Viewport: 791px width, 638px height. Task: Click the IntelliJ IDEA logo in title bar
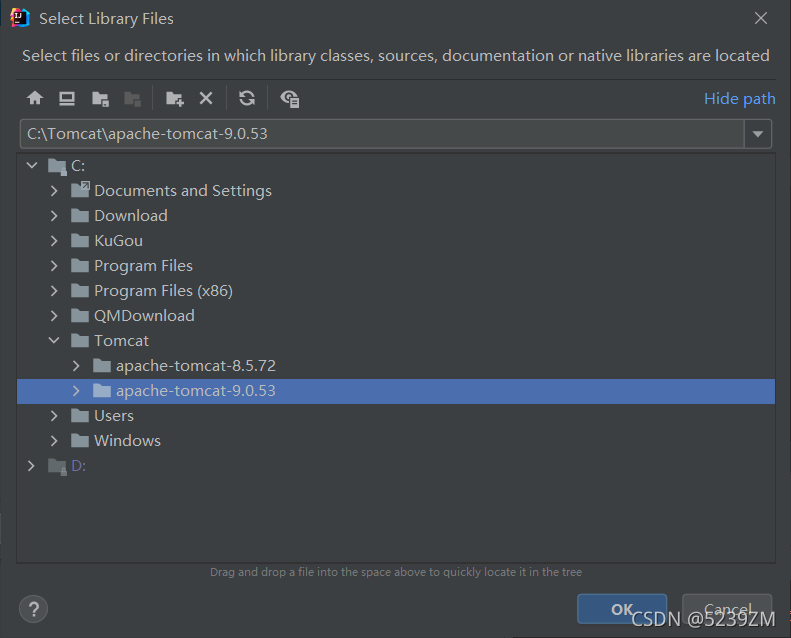(20, 18)
